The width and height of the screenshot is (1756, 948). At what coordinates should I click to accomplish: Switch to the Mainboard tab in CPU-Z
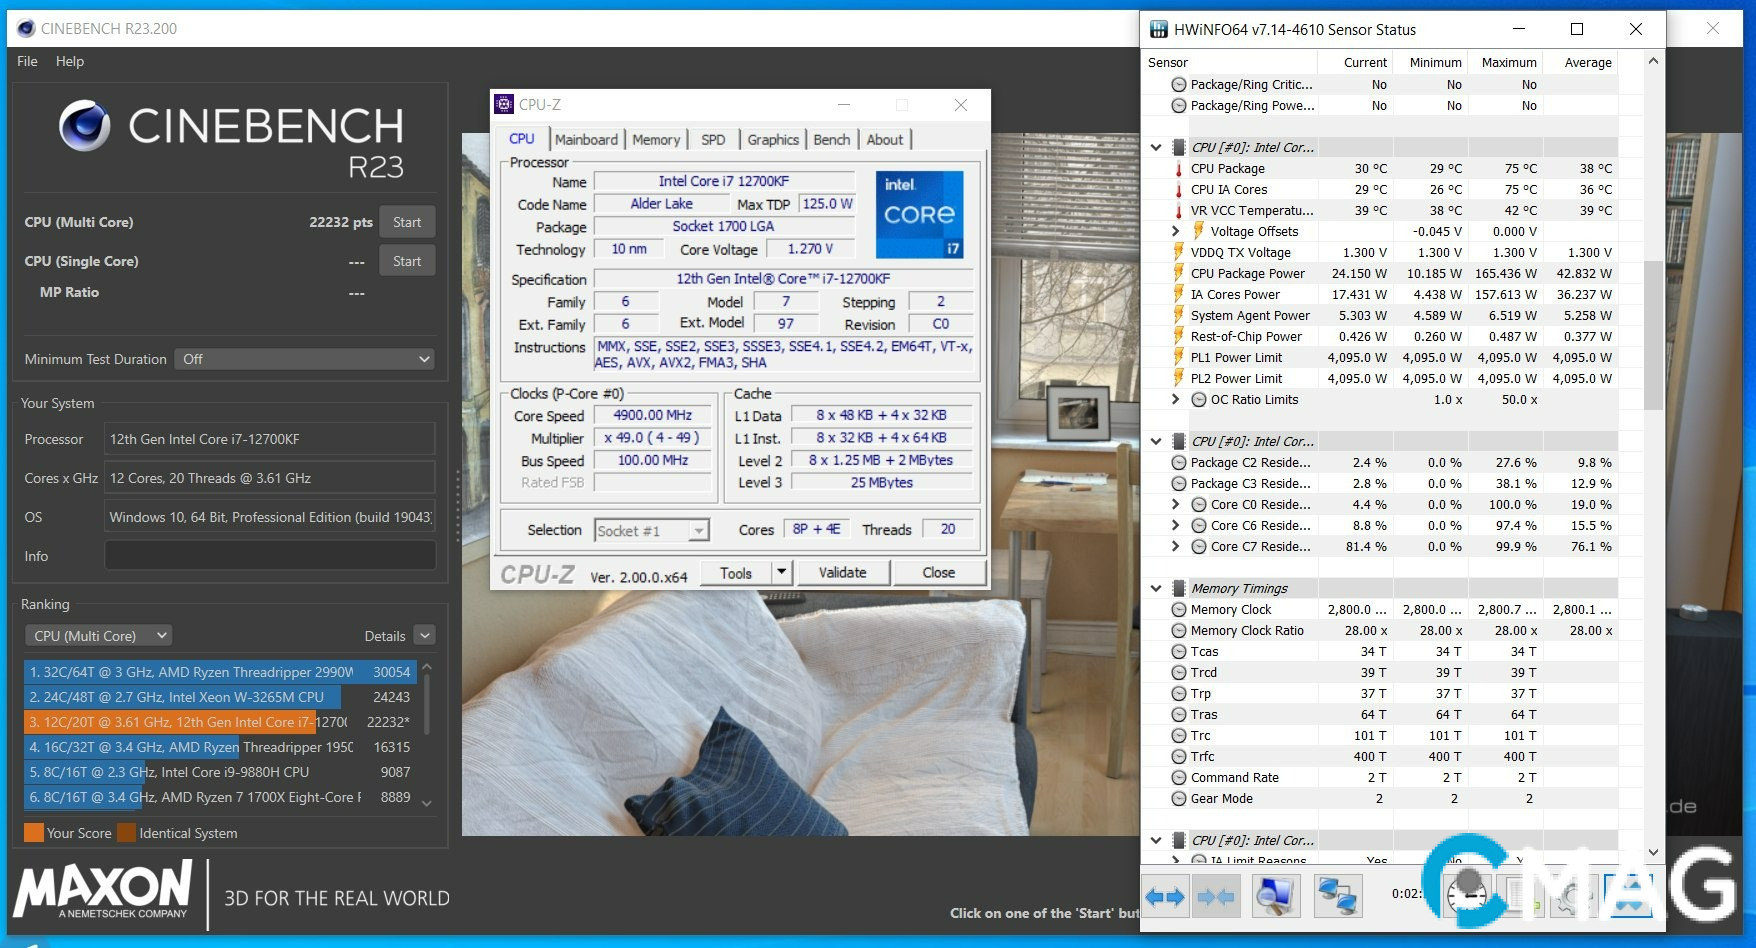coord(586,140)
